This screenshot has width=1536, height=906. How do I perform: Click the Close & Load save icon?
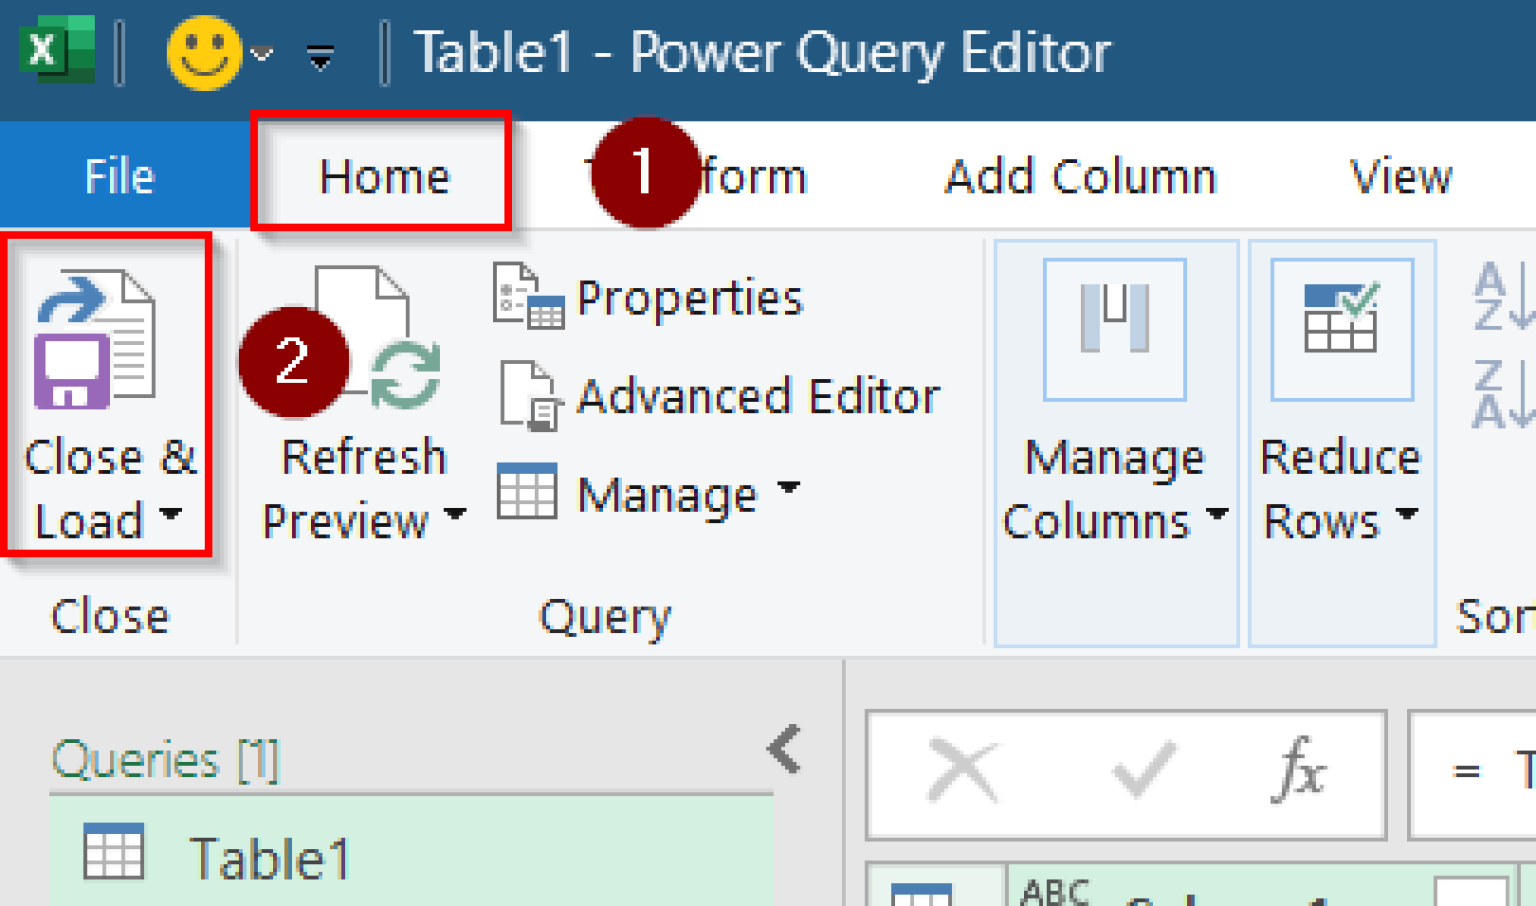(95, 340)
